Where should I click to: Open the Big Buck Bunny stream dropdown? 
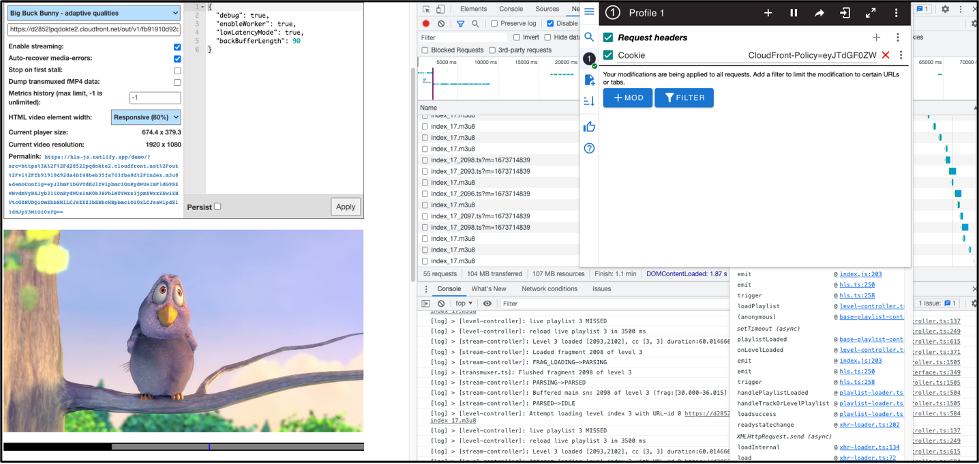(x=93, y=12)
